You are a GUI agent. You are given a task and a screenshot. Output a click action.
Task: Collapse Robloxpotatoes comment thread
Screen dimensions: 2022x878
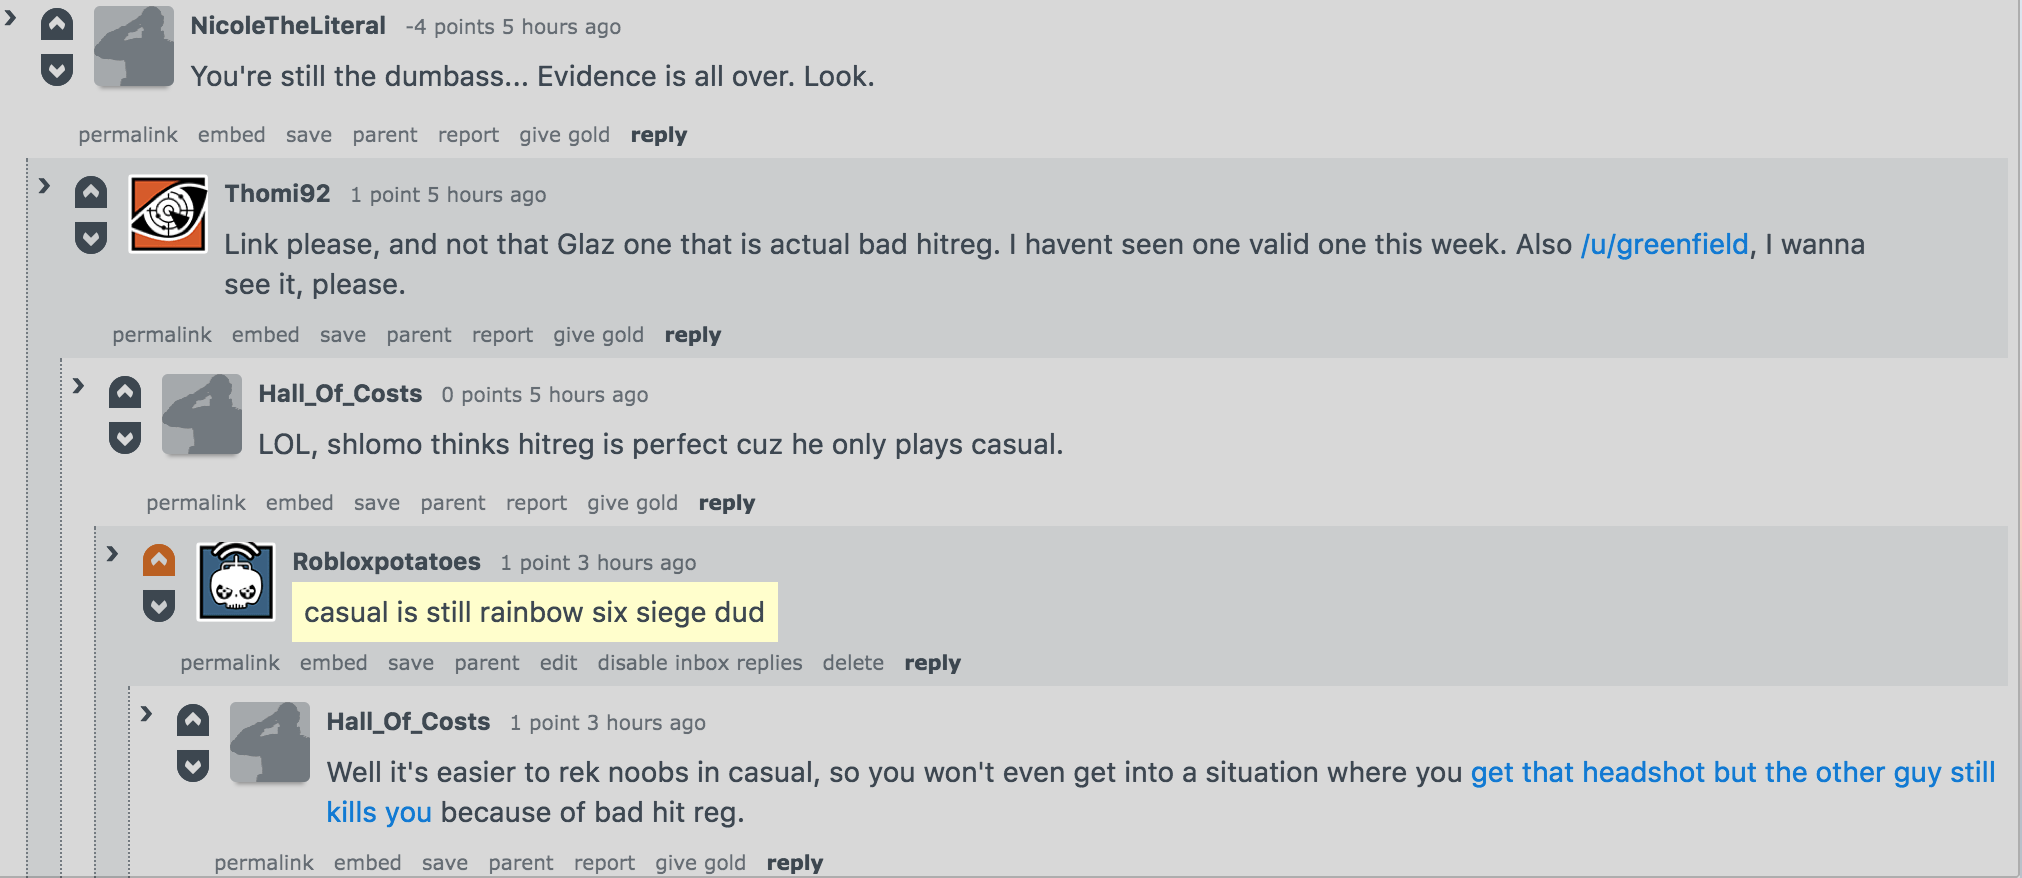112,554
